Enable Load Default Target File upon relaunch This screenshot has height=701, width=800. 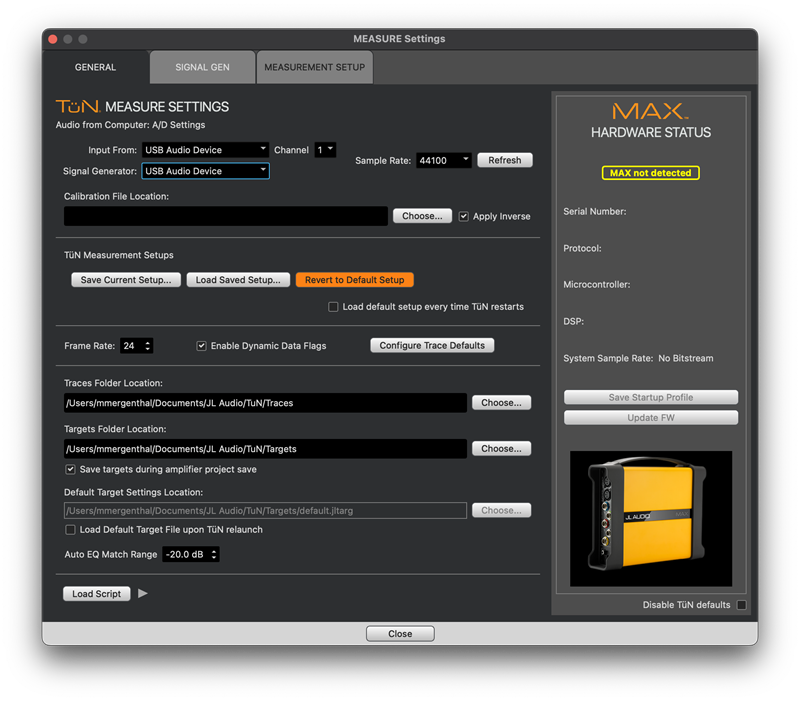point(70,530)
